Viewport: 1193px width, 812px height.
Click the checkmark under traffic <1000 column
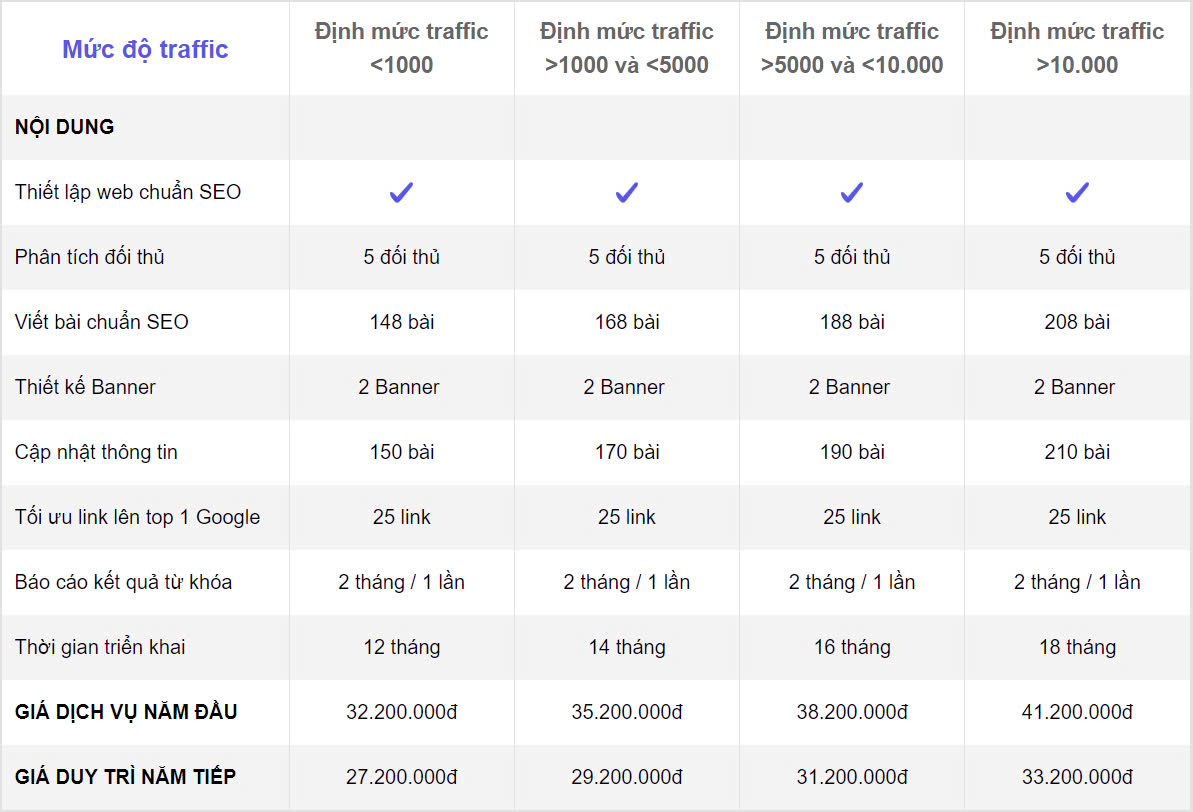coord(401,193)
